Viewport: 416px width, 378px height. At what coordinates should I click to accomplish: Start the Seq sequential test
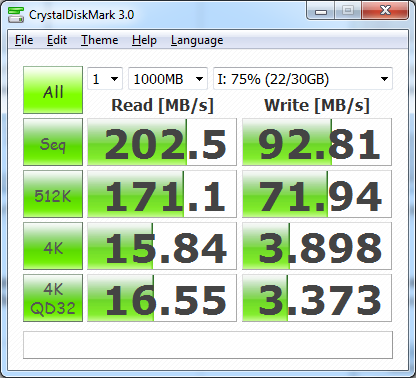click(x=53, y=142)
